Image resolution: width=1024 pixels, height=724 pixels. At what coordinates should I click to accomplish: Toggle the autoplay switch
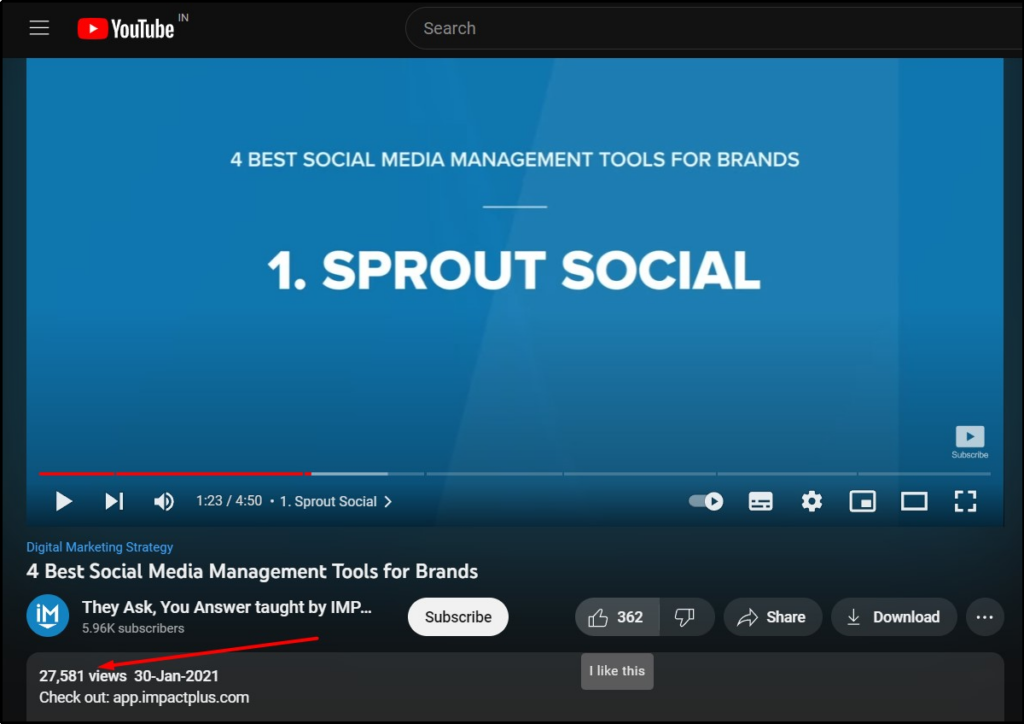tap(707, 501)
